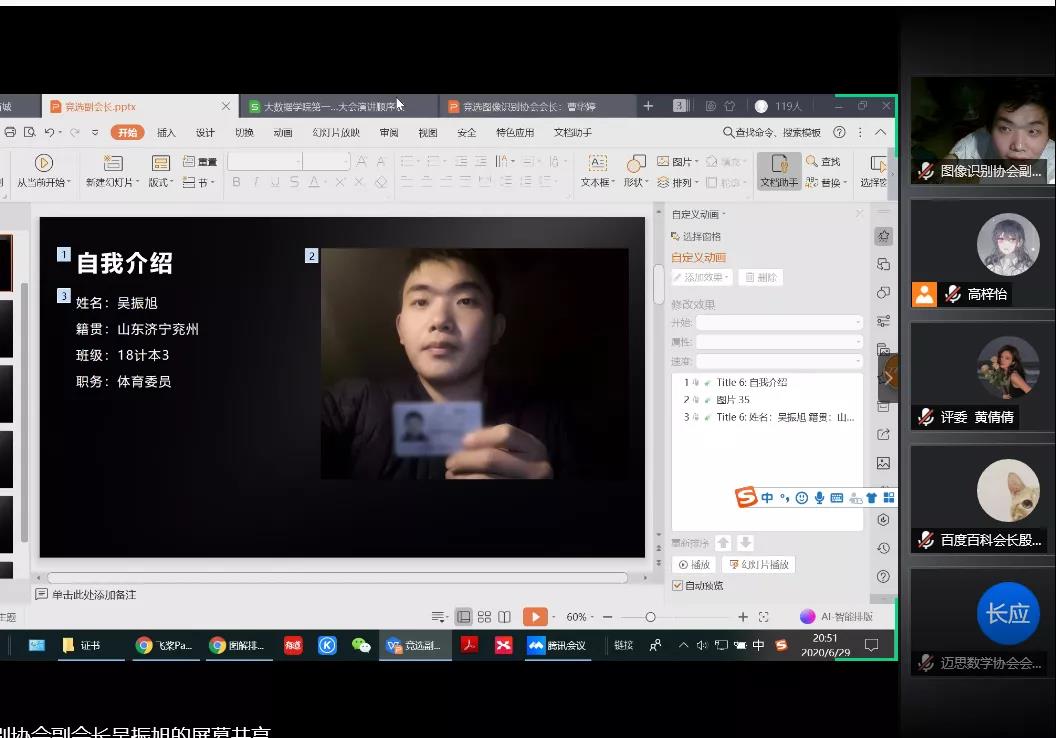Click the share icon in right sidebar

(x=884, y=435)
